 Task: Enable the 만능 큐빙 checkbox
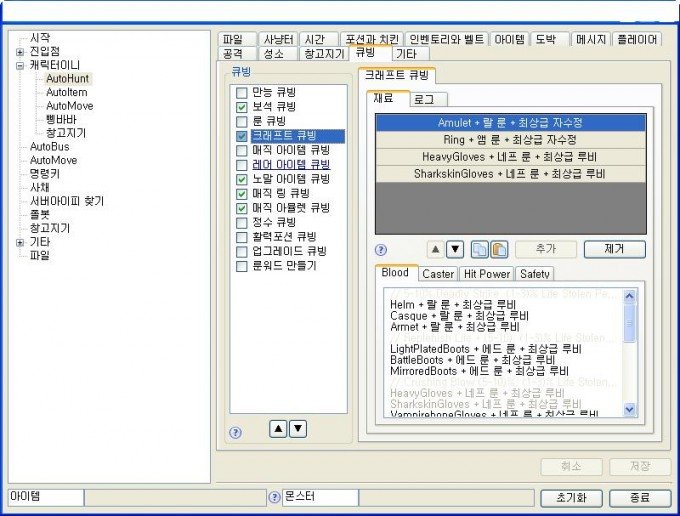[x=242, y=91]
